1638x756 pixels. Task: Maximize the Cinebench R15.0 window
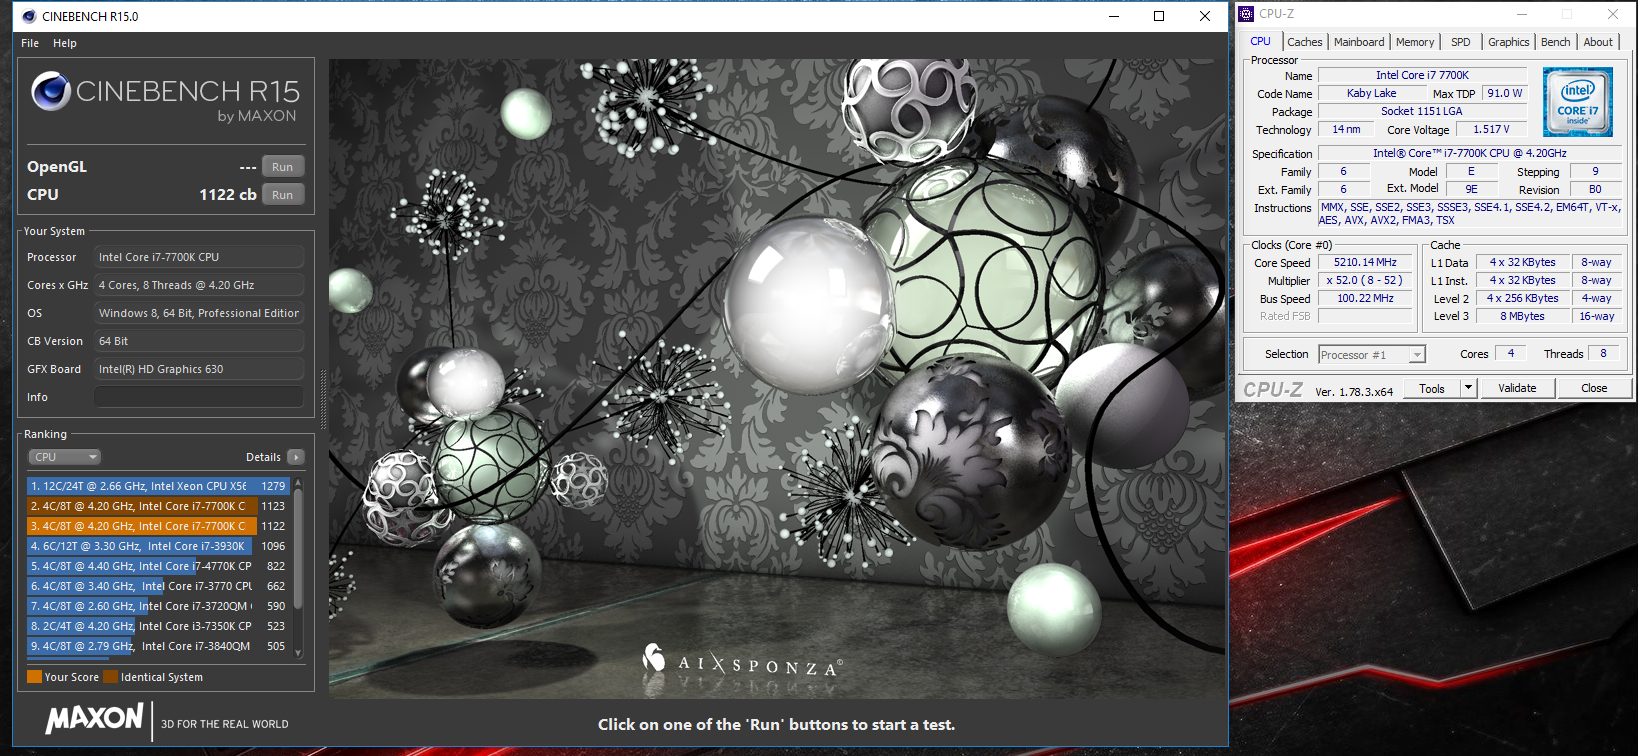(x=1159, y=16)
